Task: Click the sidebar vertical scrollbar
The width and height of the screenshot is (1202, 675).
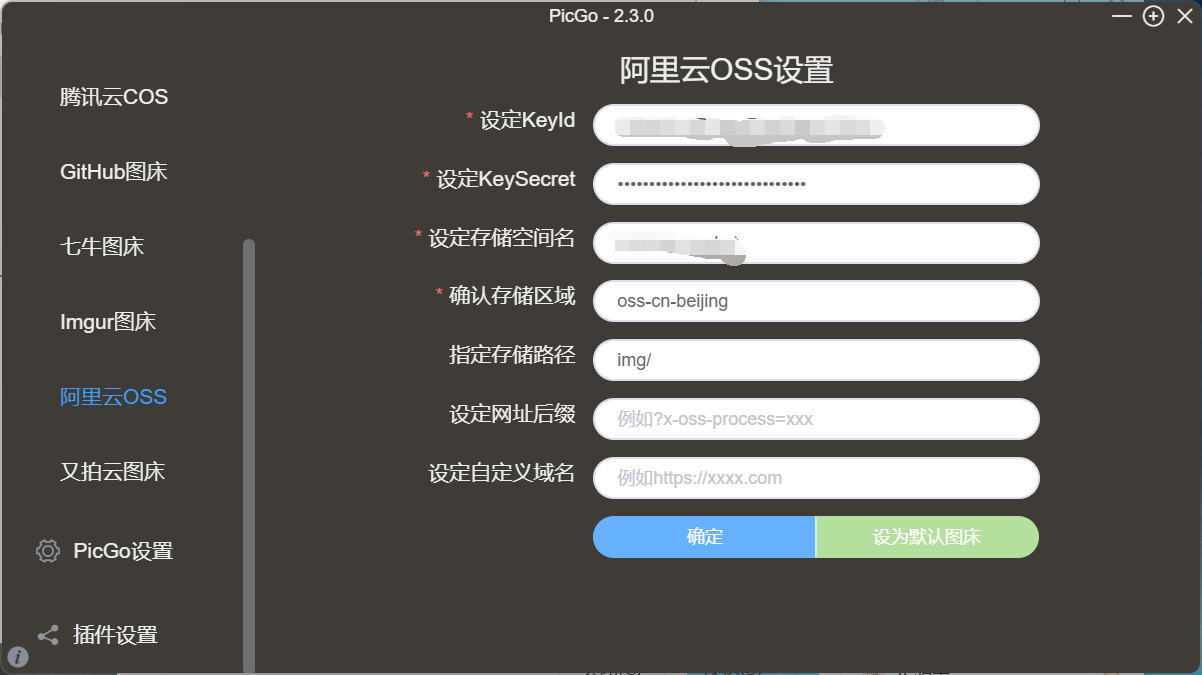Action: [249, 455]
